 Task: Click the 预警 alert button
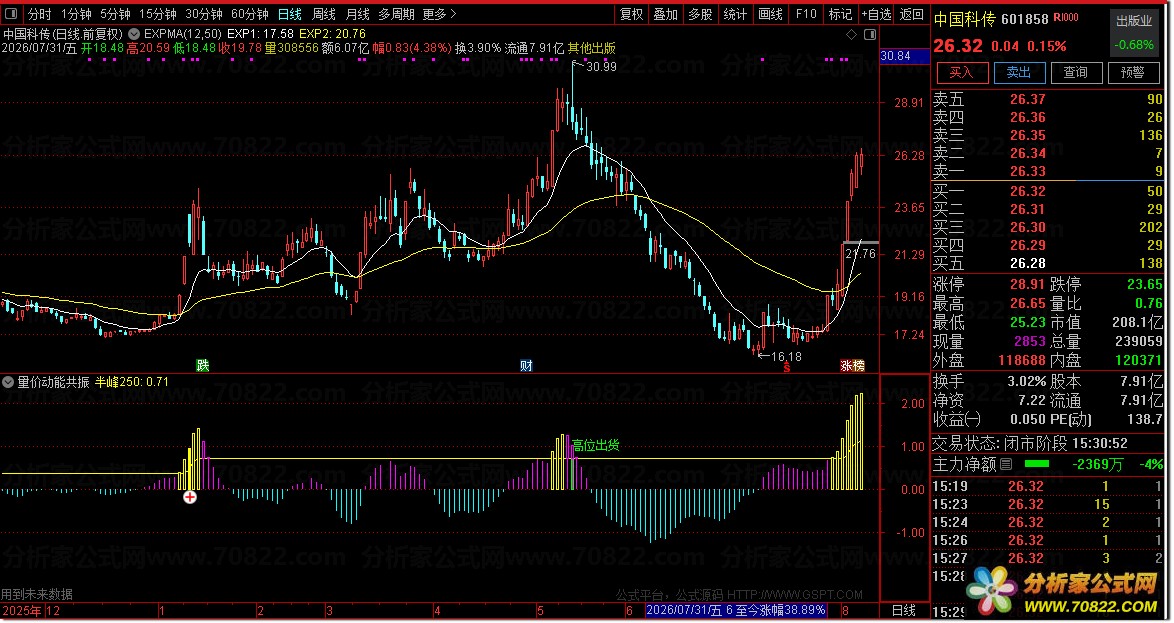coord(1132,72)
